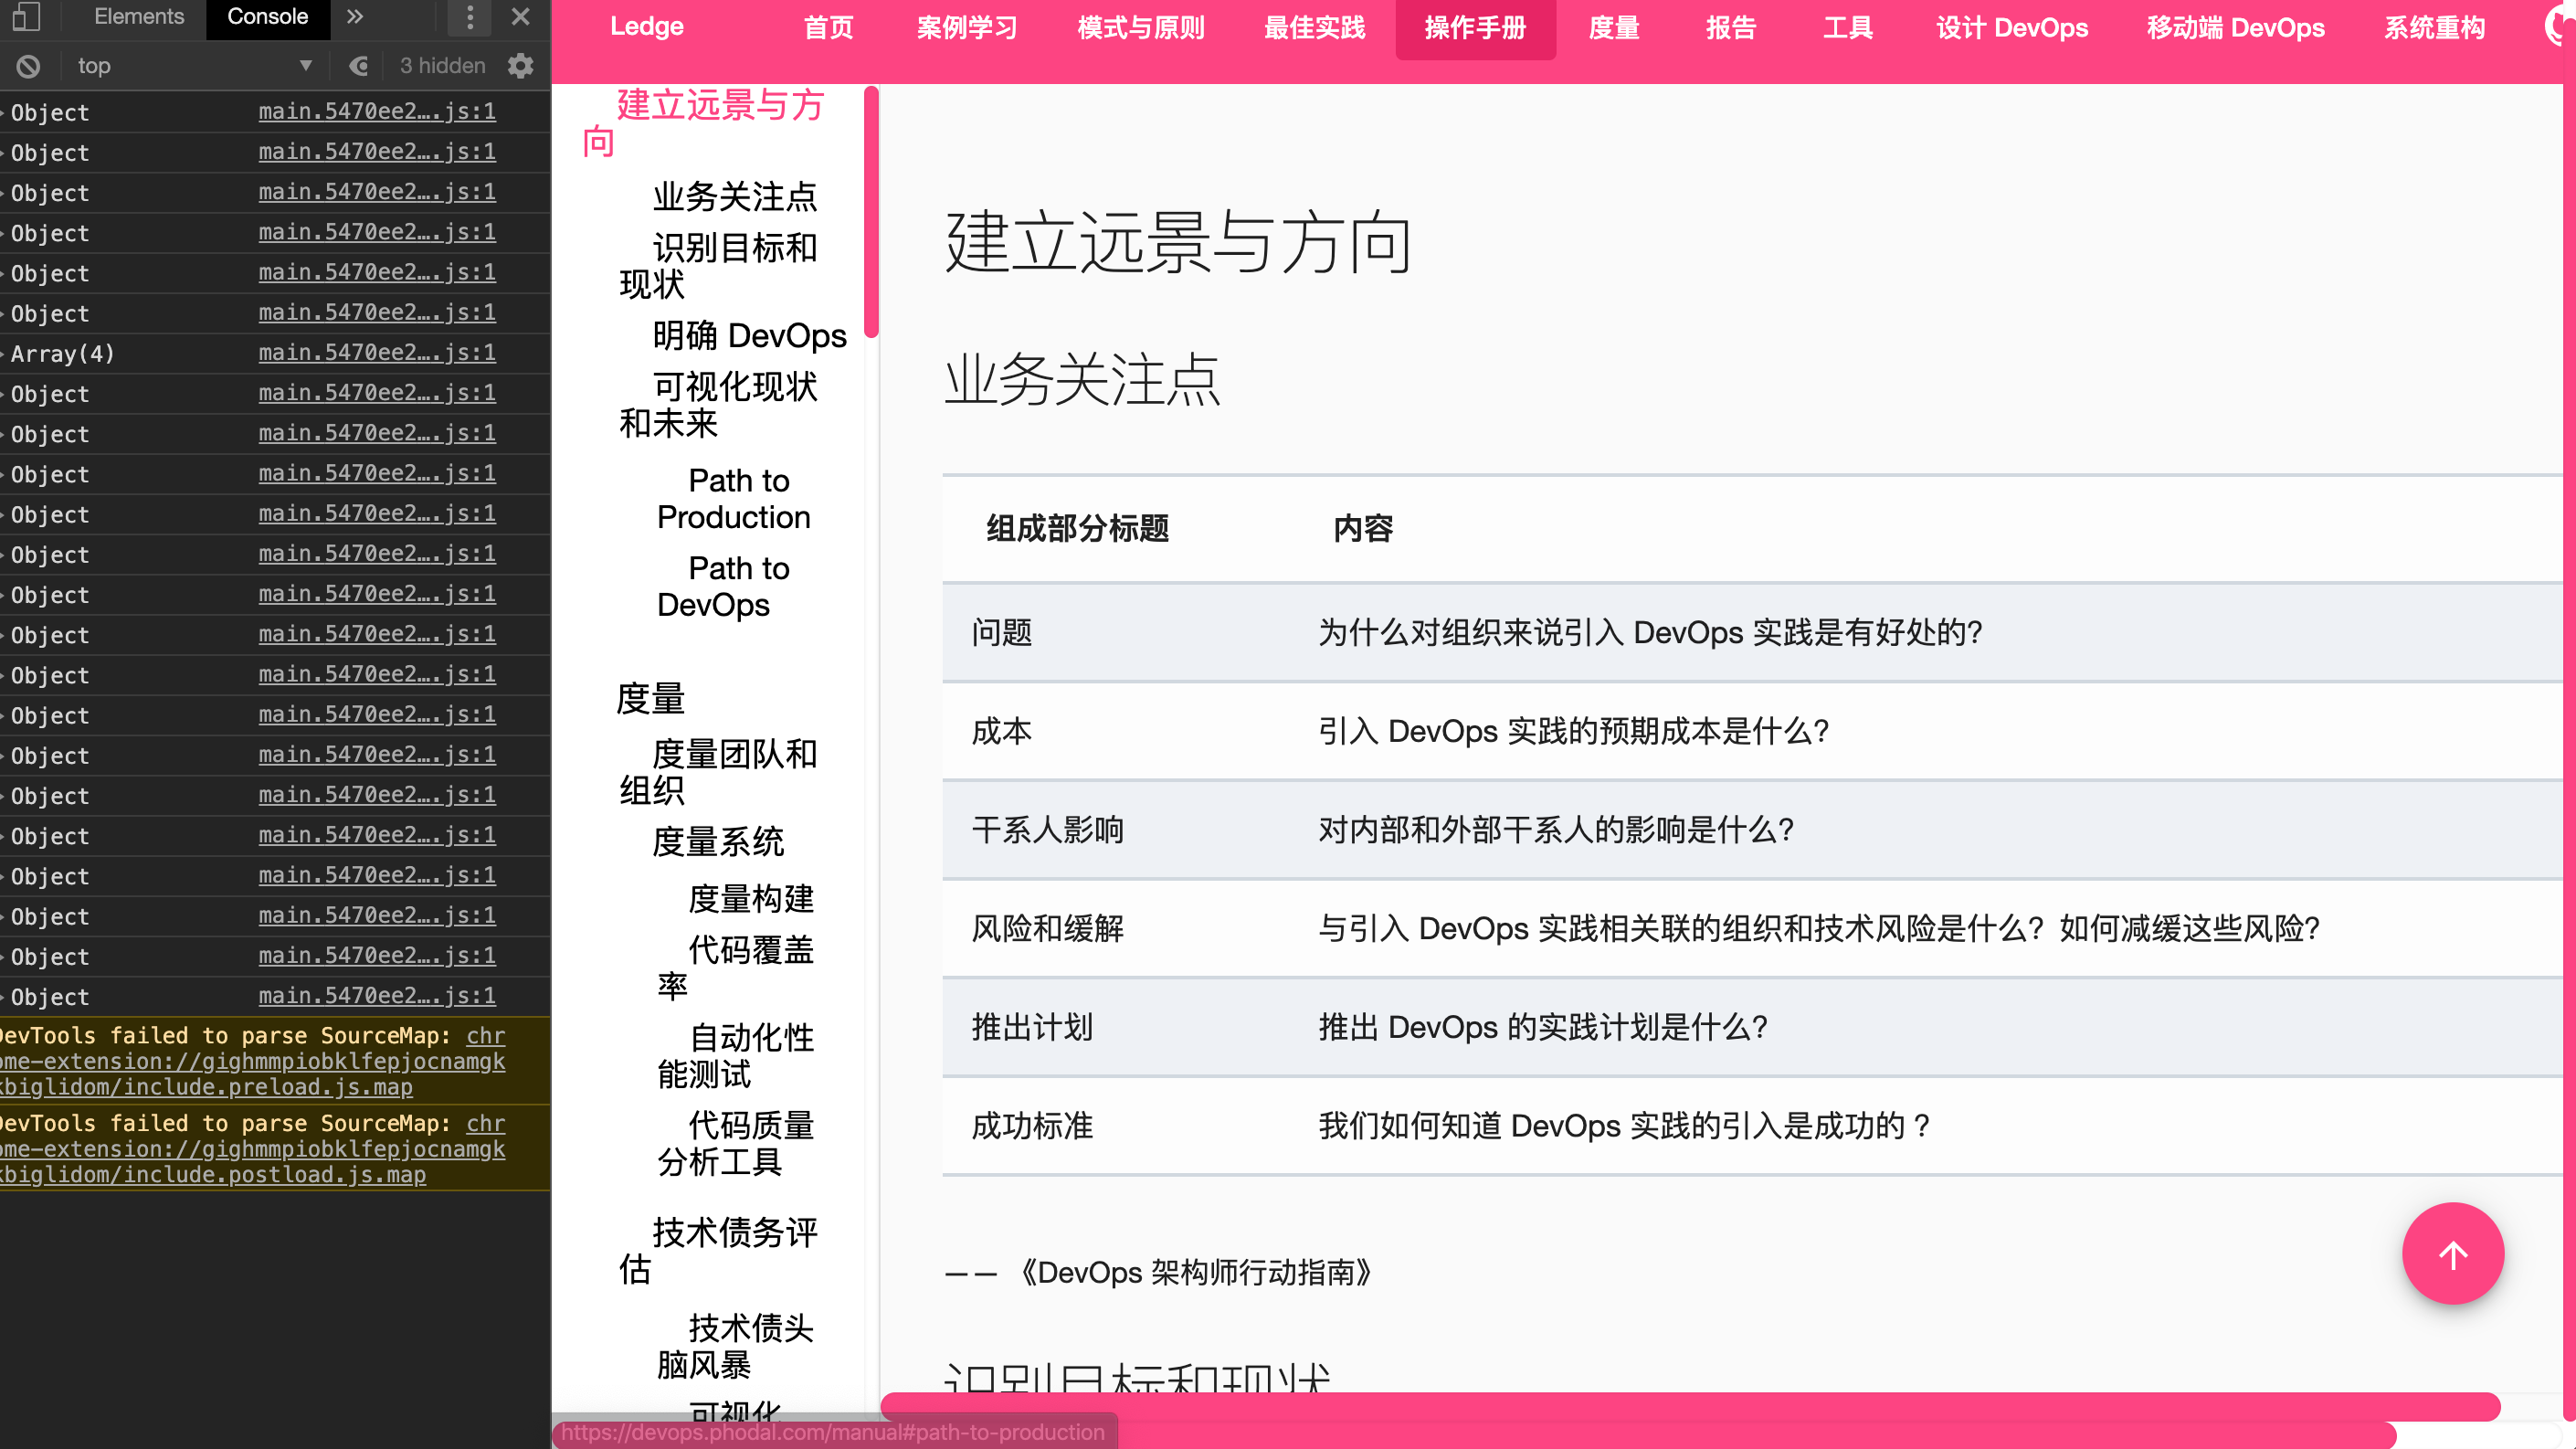Clear the console messages
The width and height of the screenshot is (2576, 1449).
(29, 66)
